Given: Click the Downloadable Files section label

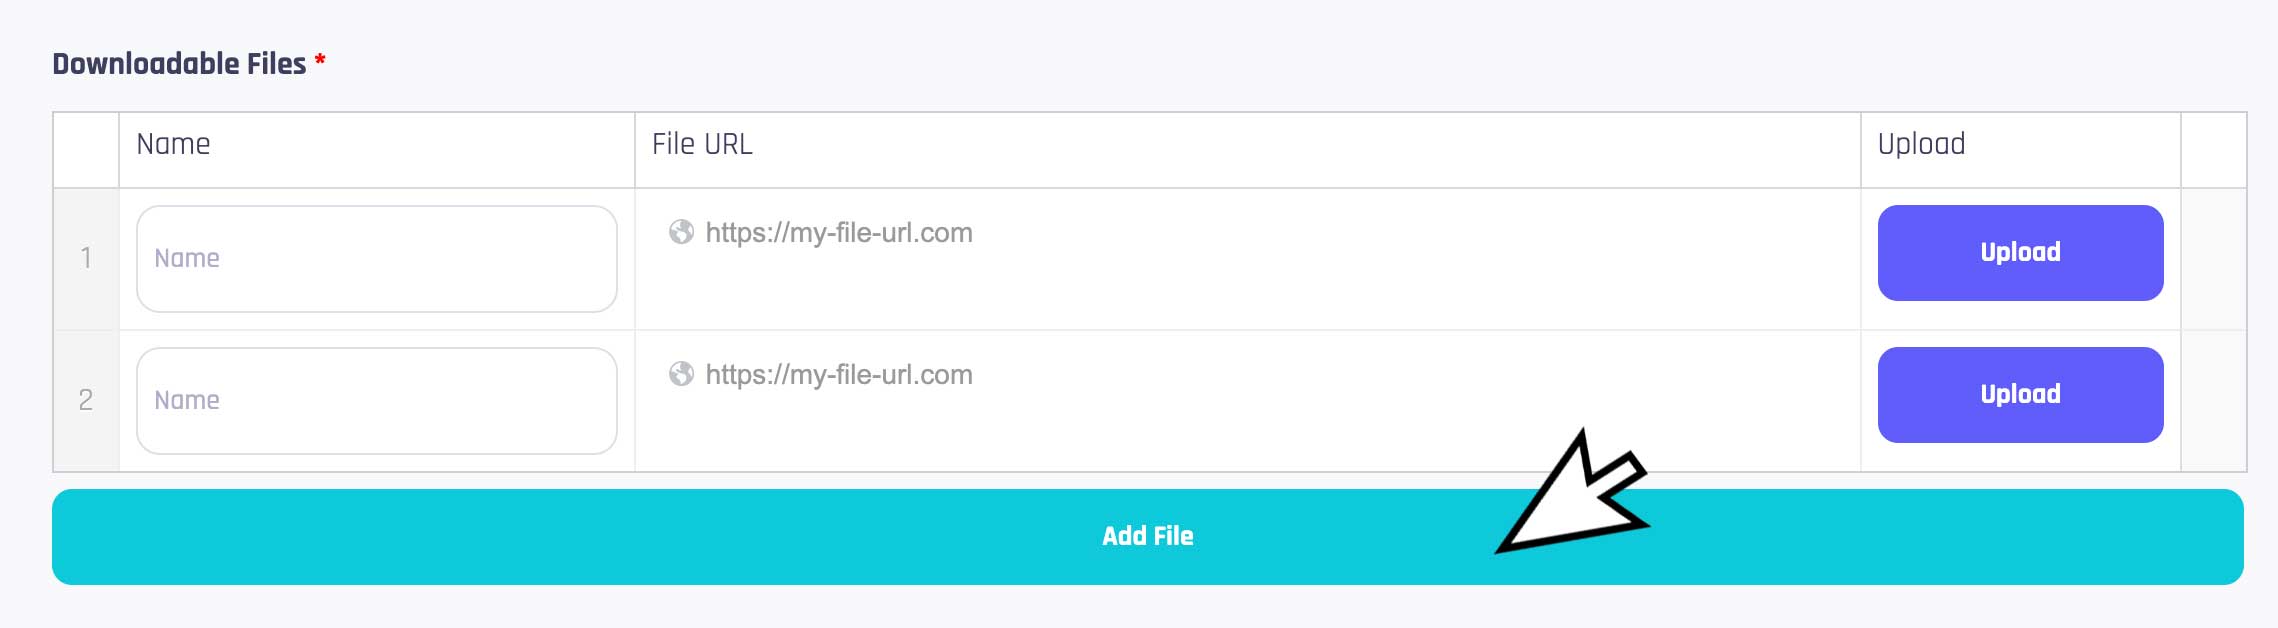Looking at the screenshot, I should pos(179,64).
